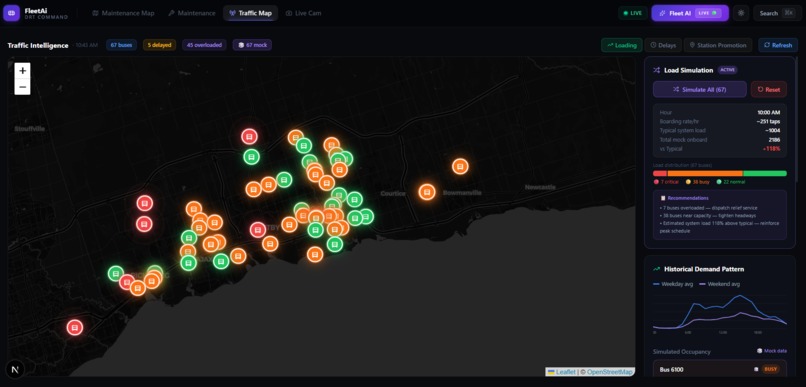Refresh the traffic data

tap(778, 45)
